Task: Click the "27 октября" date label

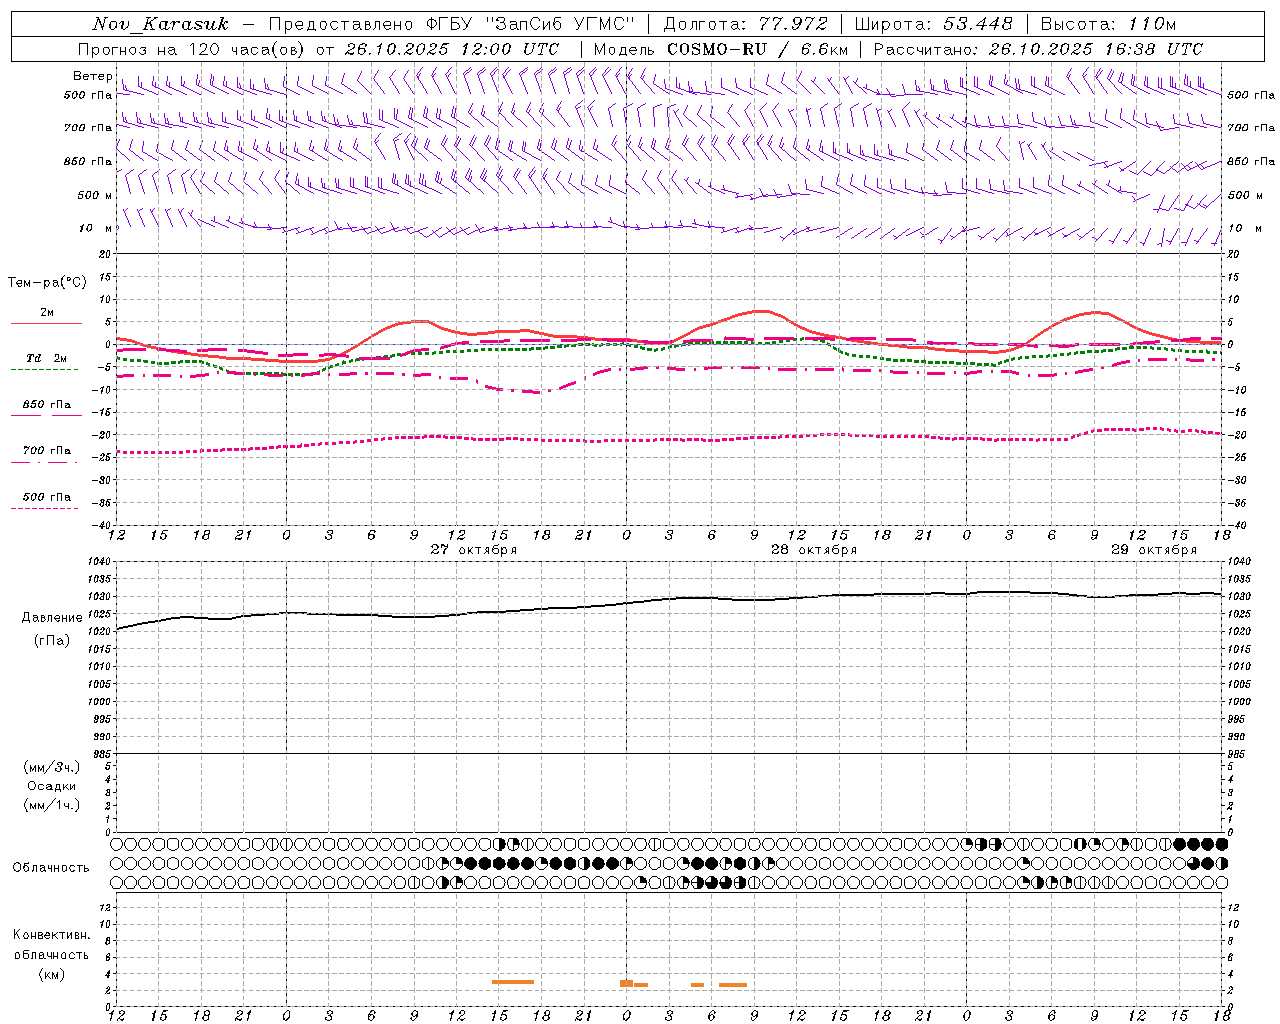Action: click(x=474, y=550)
